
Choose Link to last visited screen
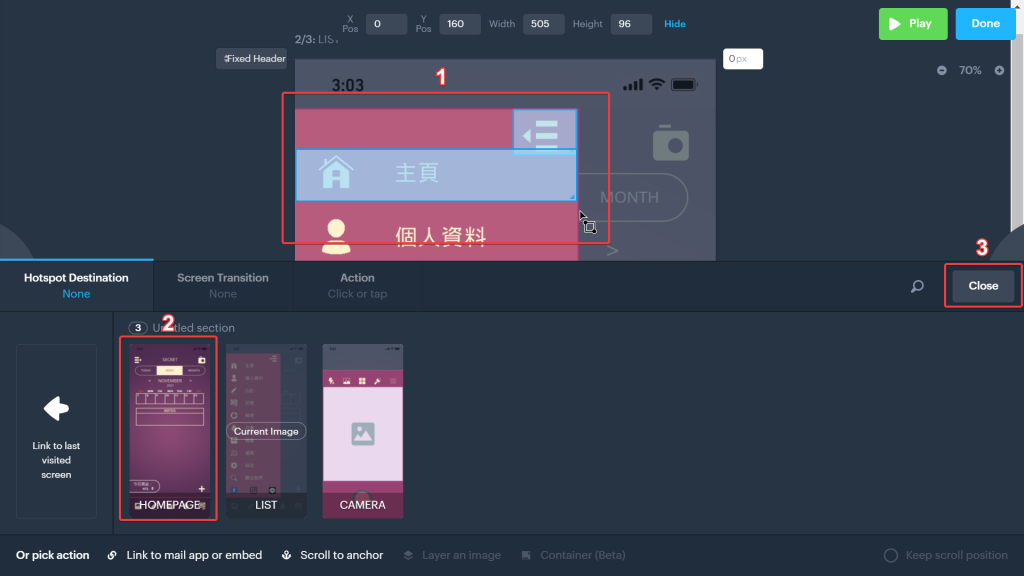click(56, 431)
